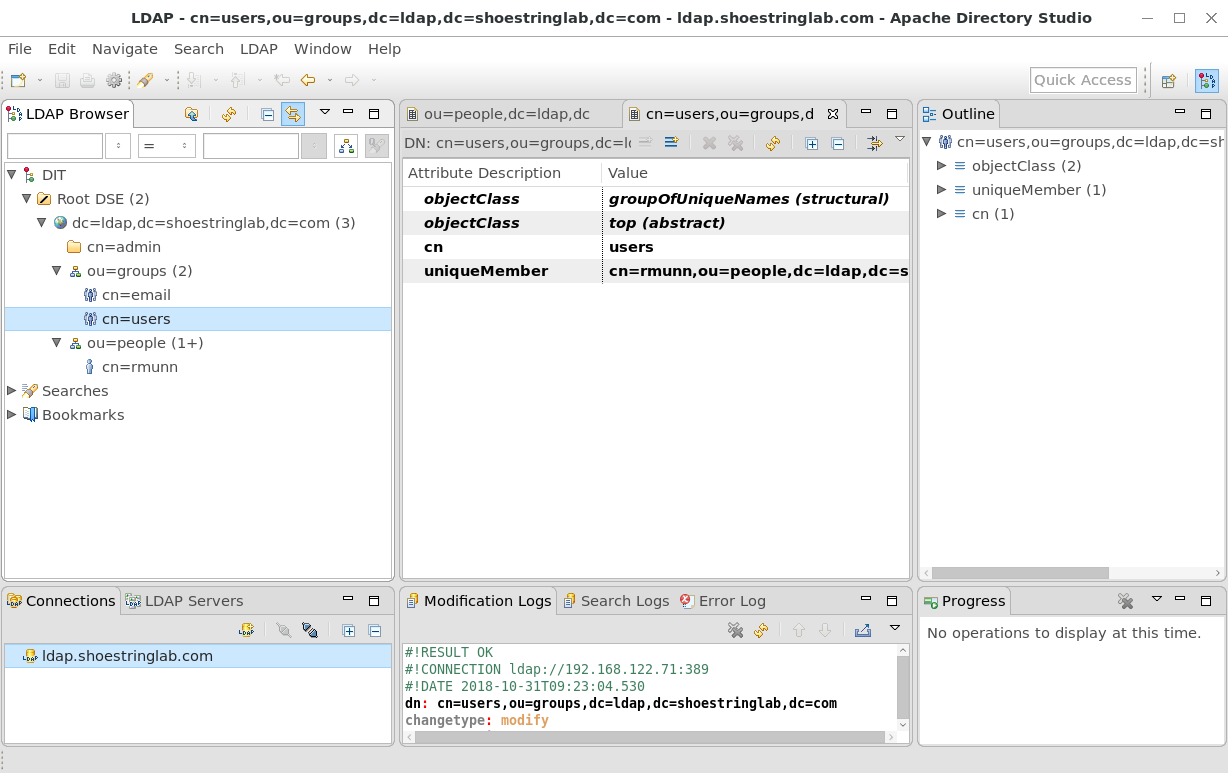Expand uniqueMember (1) in Outline

tap(941, 190)
